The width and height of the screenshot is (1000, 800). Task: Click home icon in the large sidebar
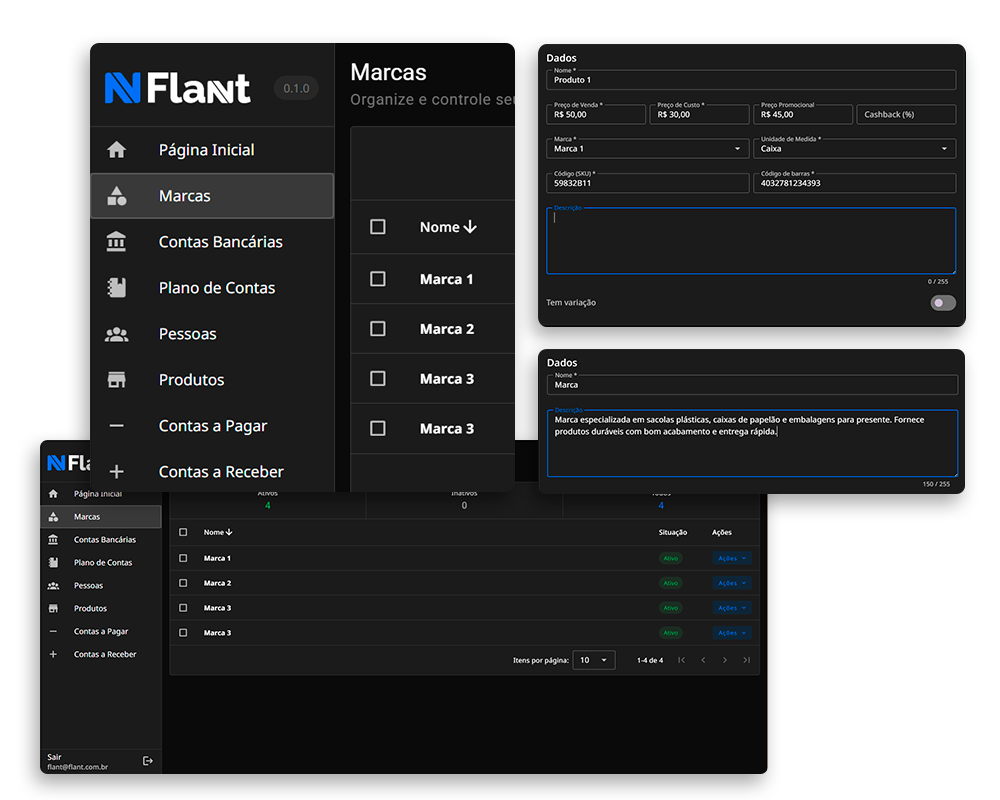point(117,150)
